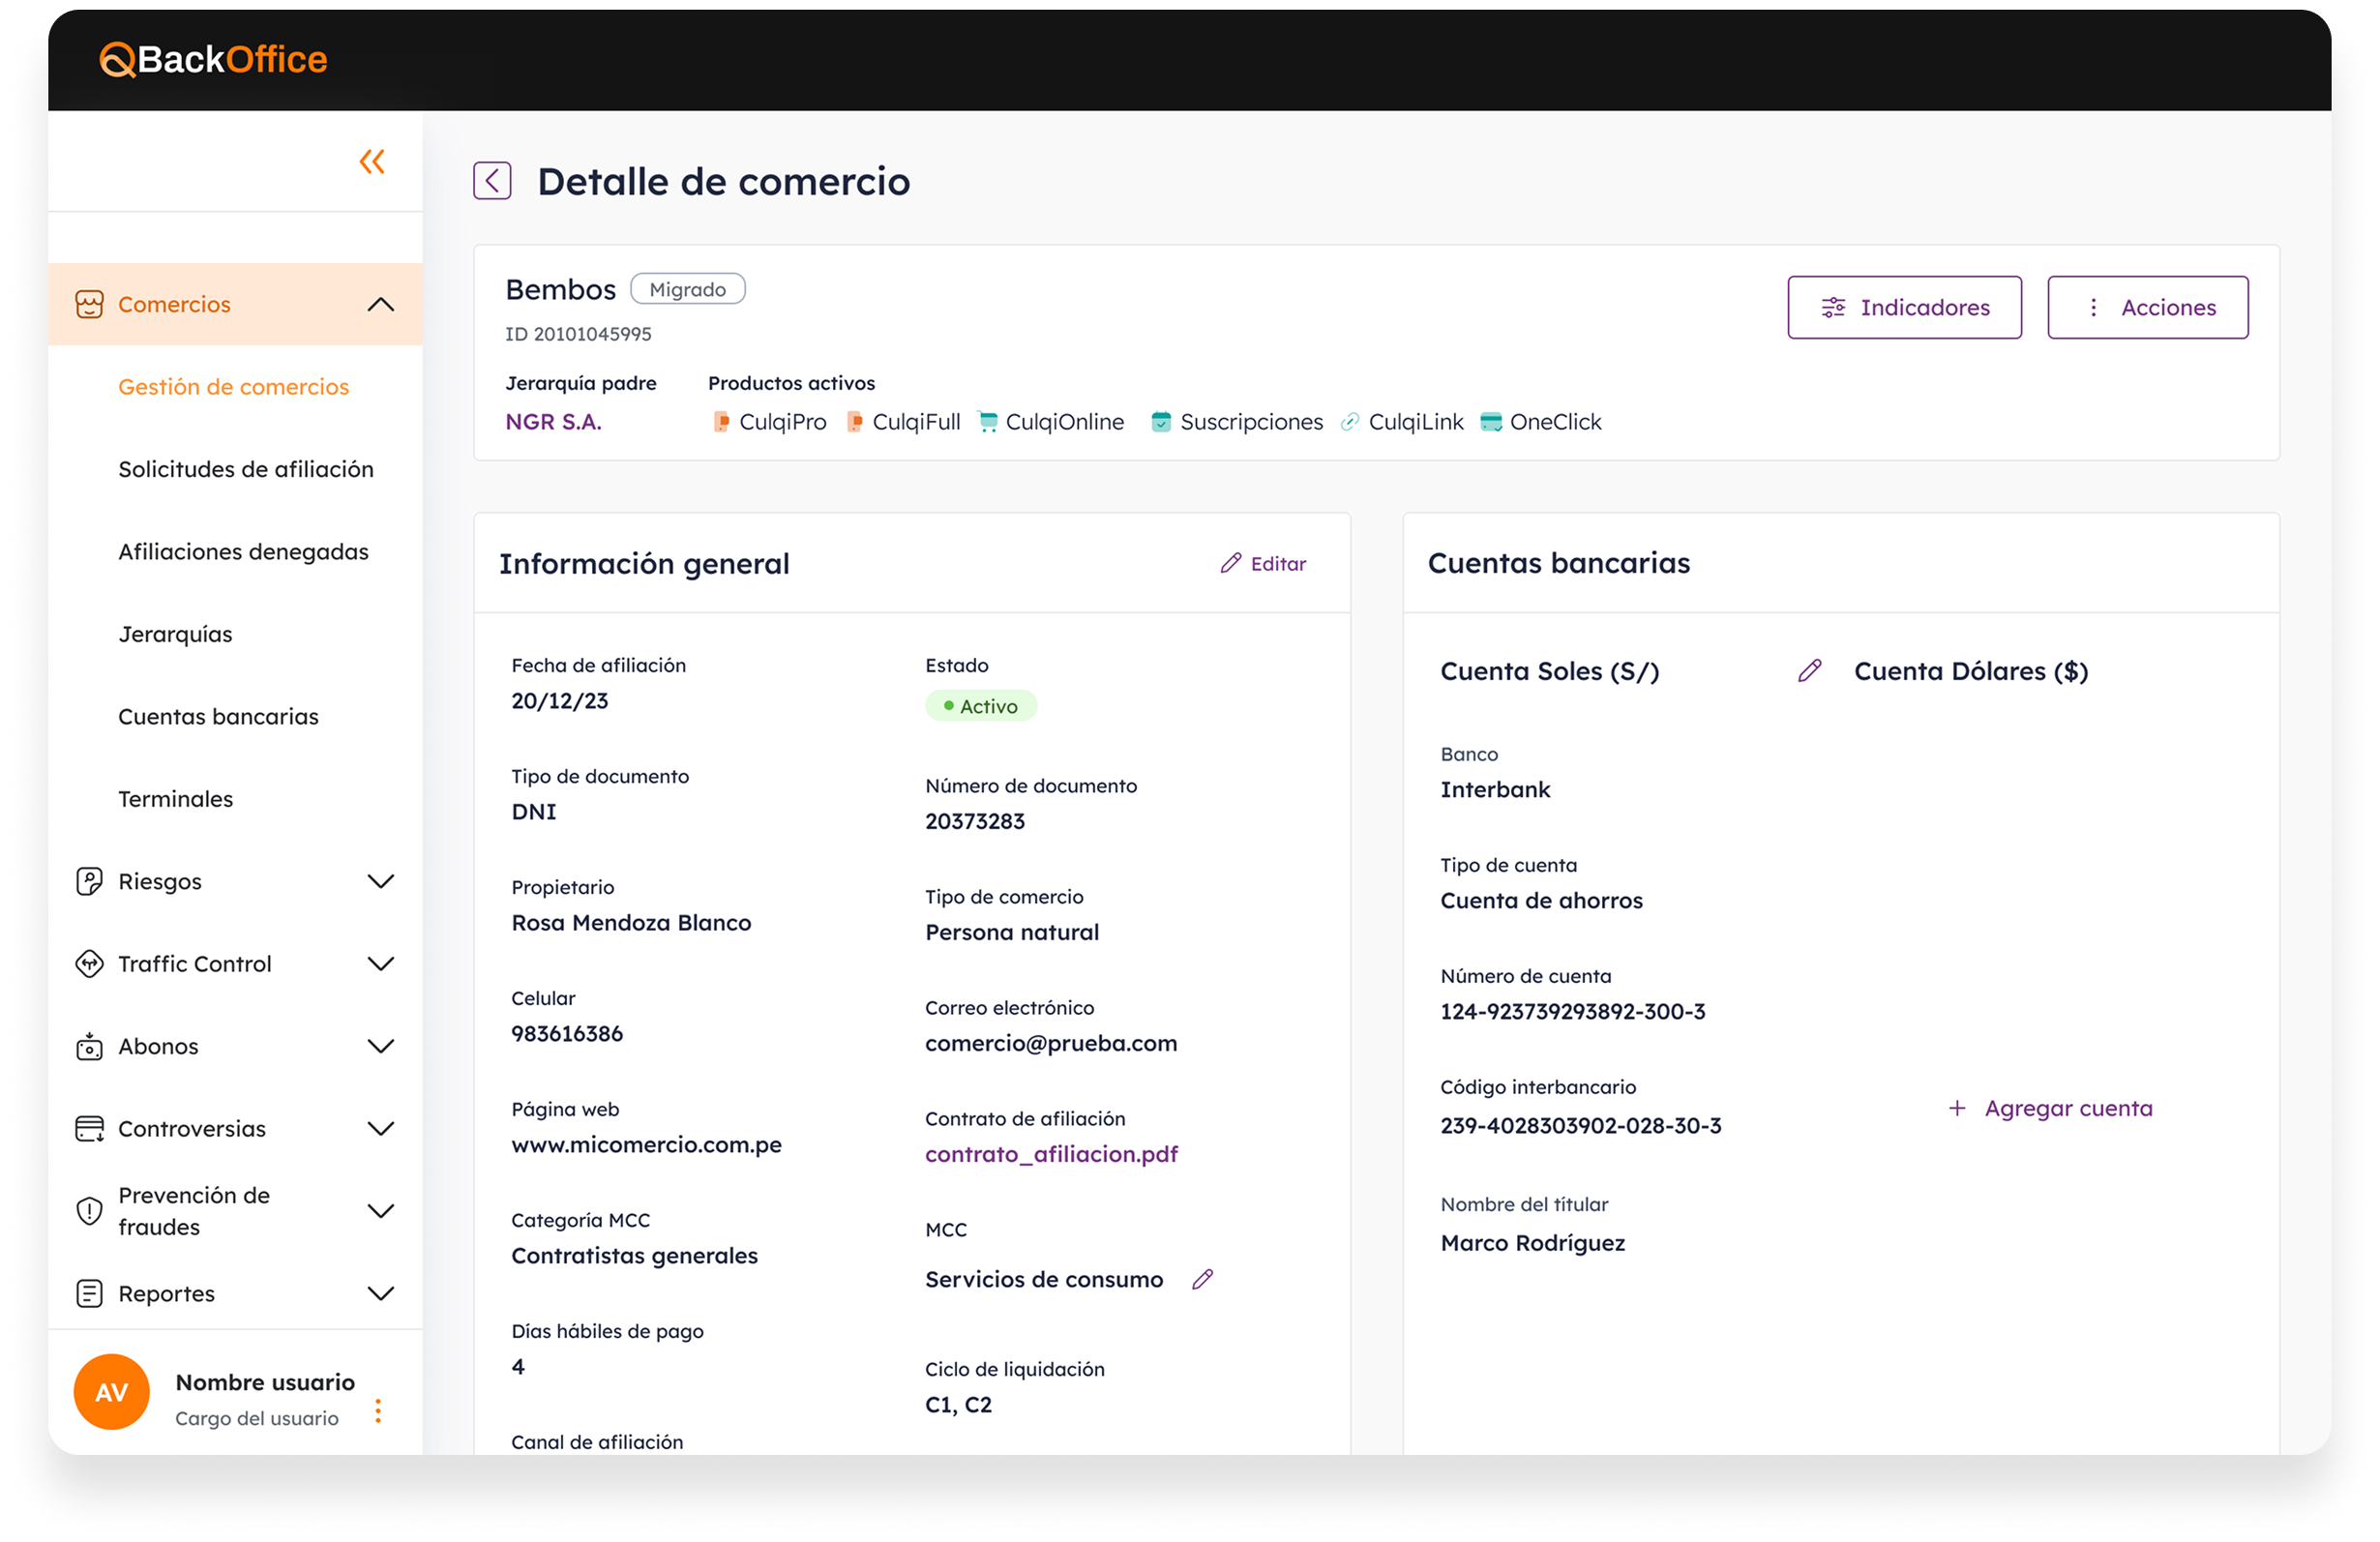Image resolution: width=2380 pixels, height=1542 pixels.
Task: Click the Controversias sidebar icon
Action: (x=90, y=1129)
